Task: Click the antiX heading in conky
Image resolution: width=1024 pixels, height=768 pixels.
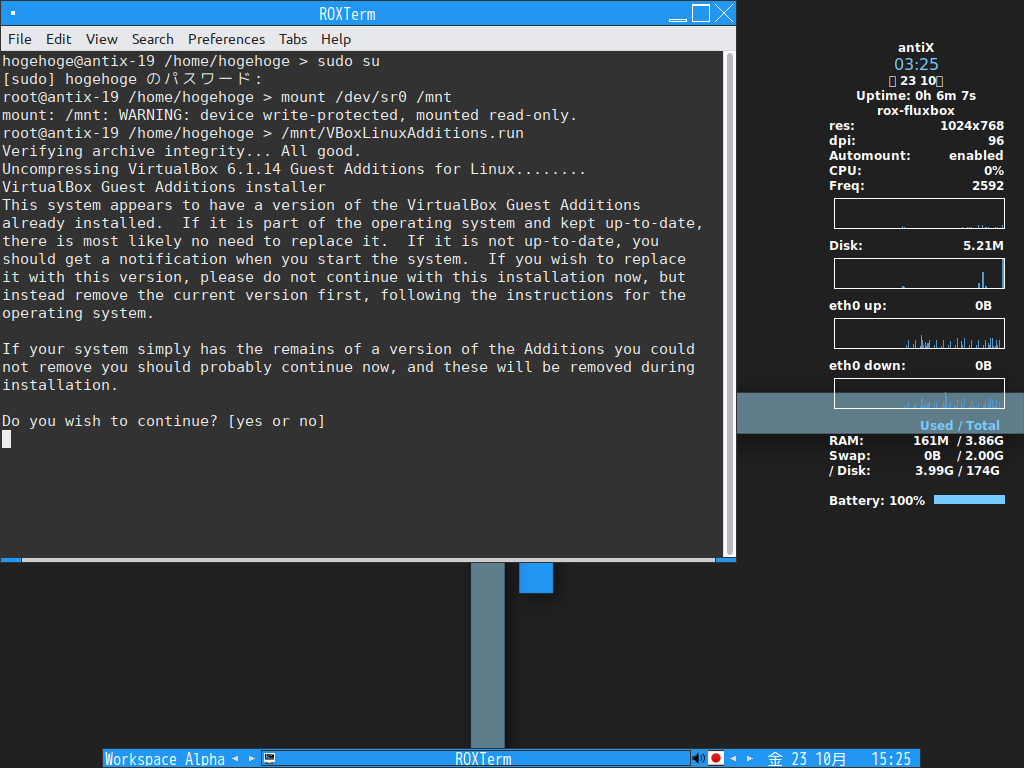Action: tap(916, 48)
